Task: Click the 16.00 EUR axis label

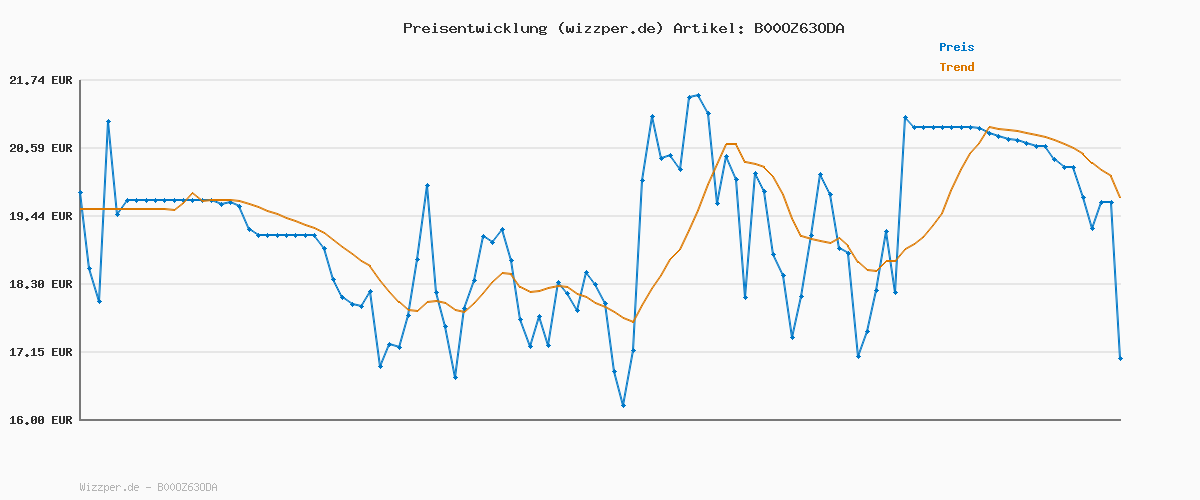Action: 40,421
